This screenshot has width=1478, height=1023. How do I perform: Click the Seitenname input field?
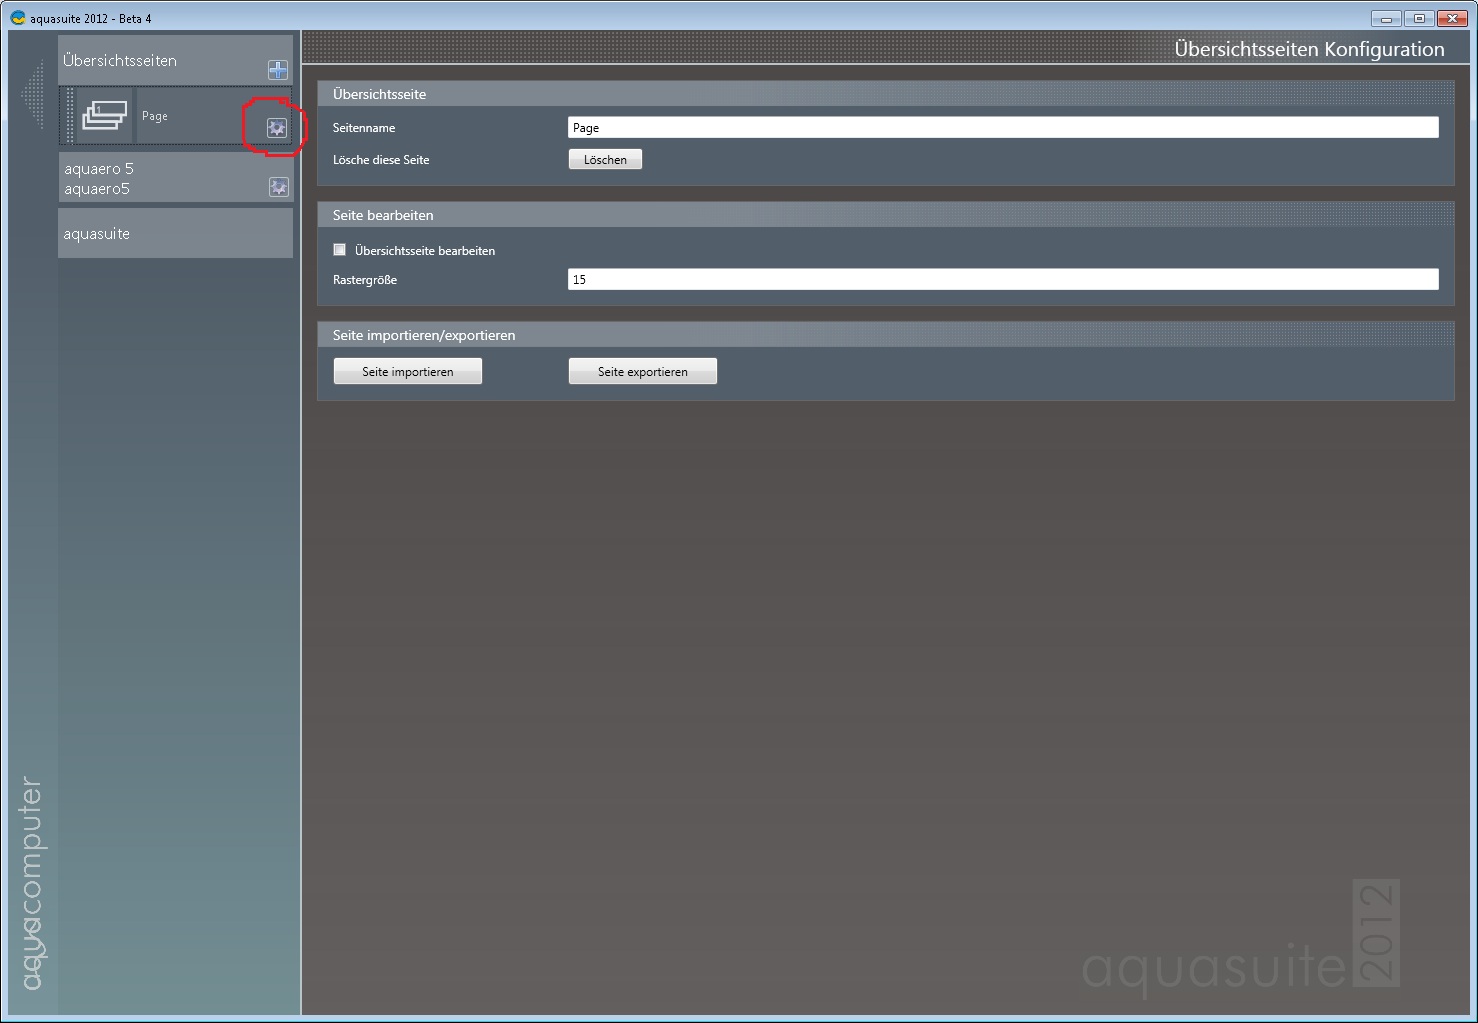click(x=1003, y=128)
